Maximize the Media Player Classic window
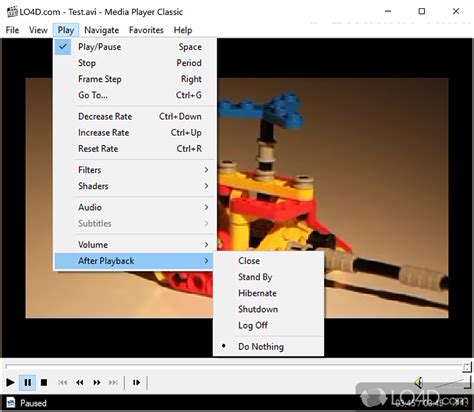Screen dimensions: 474x412 pyautogui.click(x=422, y=11)
